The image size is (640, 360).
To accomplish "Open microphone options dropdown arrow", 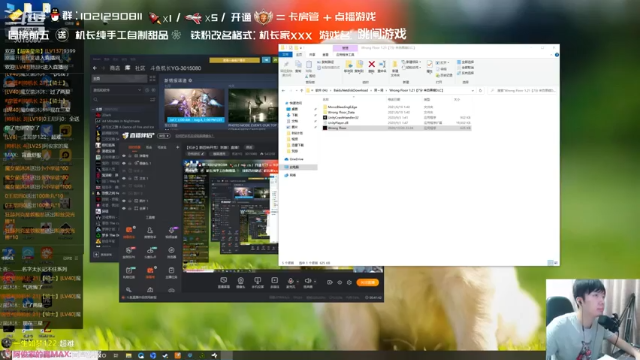I will pyautogui.click(x=297, y=281).
